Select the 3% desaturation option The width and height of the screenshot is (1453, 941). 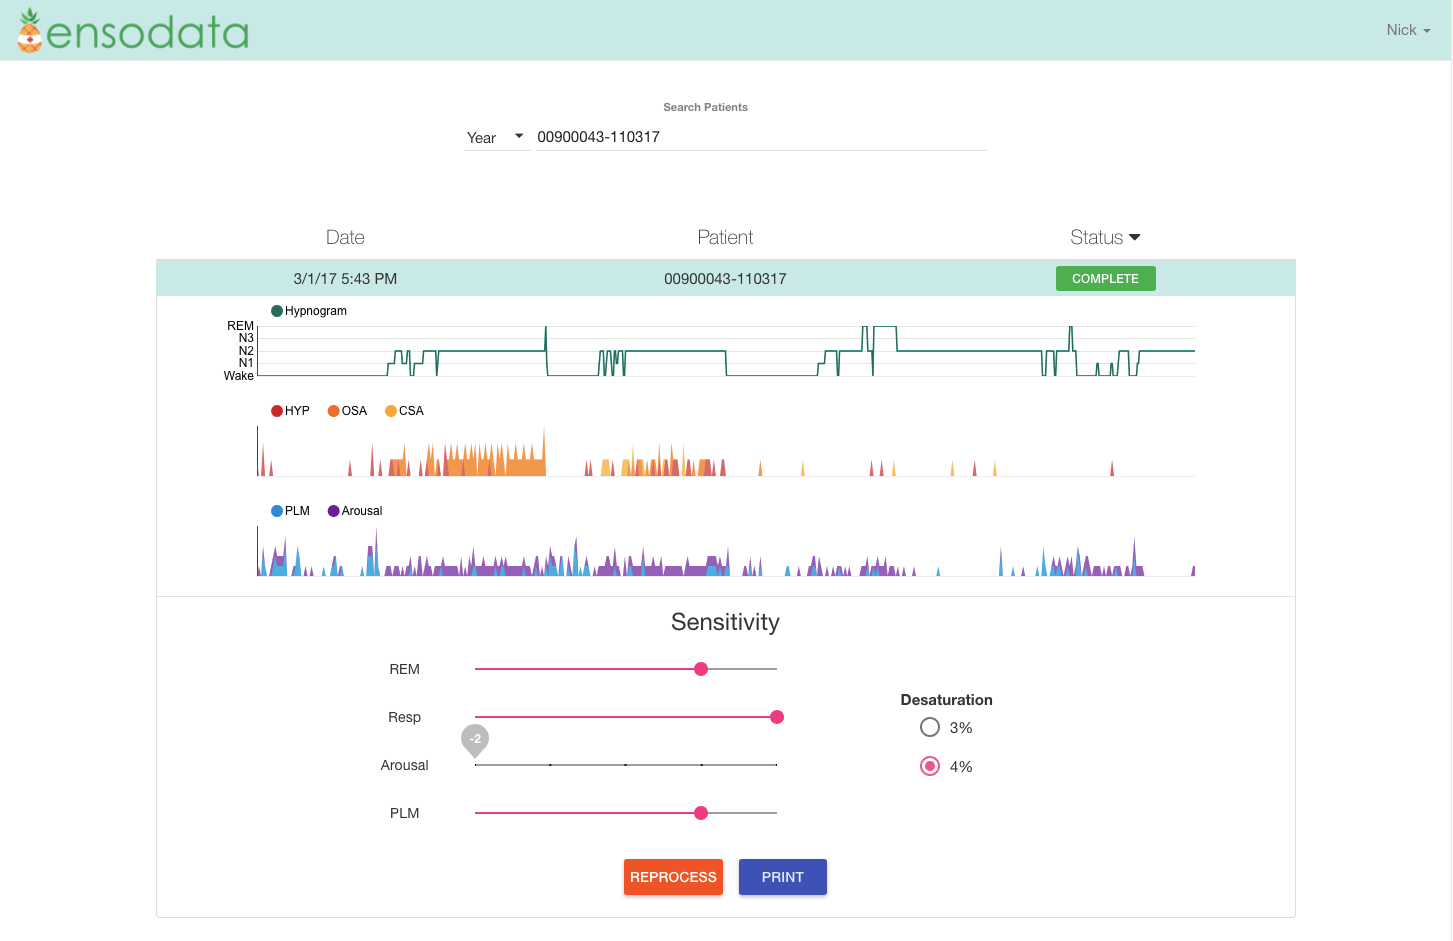point(929,727)
